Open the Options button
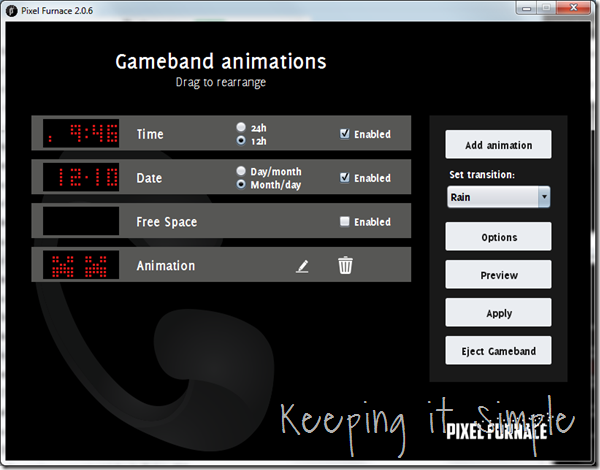The height and width of the screenshot is (470, 600). [x=498, y=237]
